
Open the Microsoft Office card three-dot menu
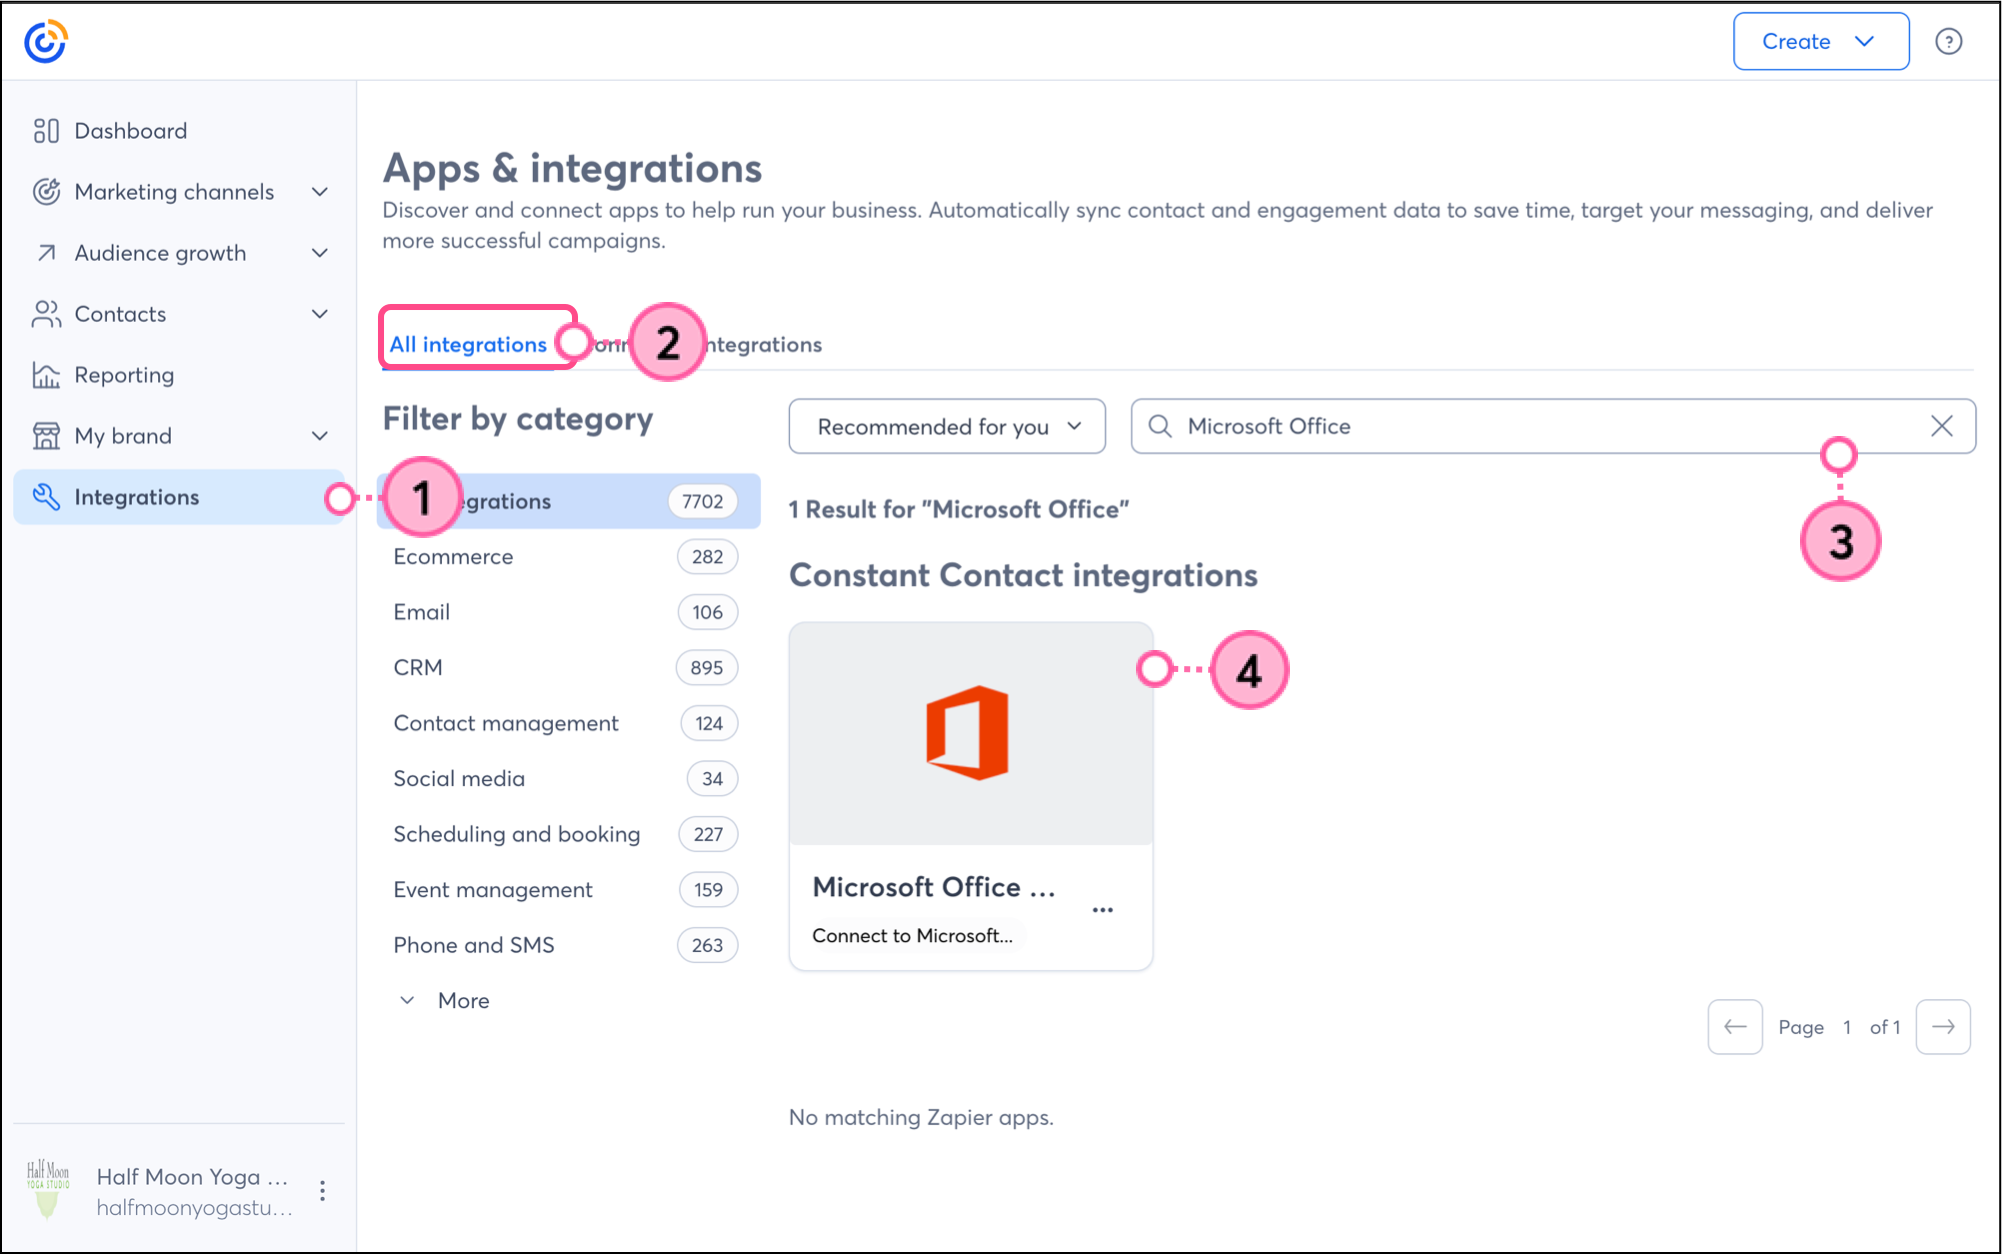[1103, 910]
